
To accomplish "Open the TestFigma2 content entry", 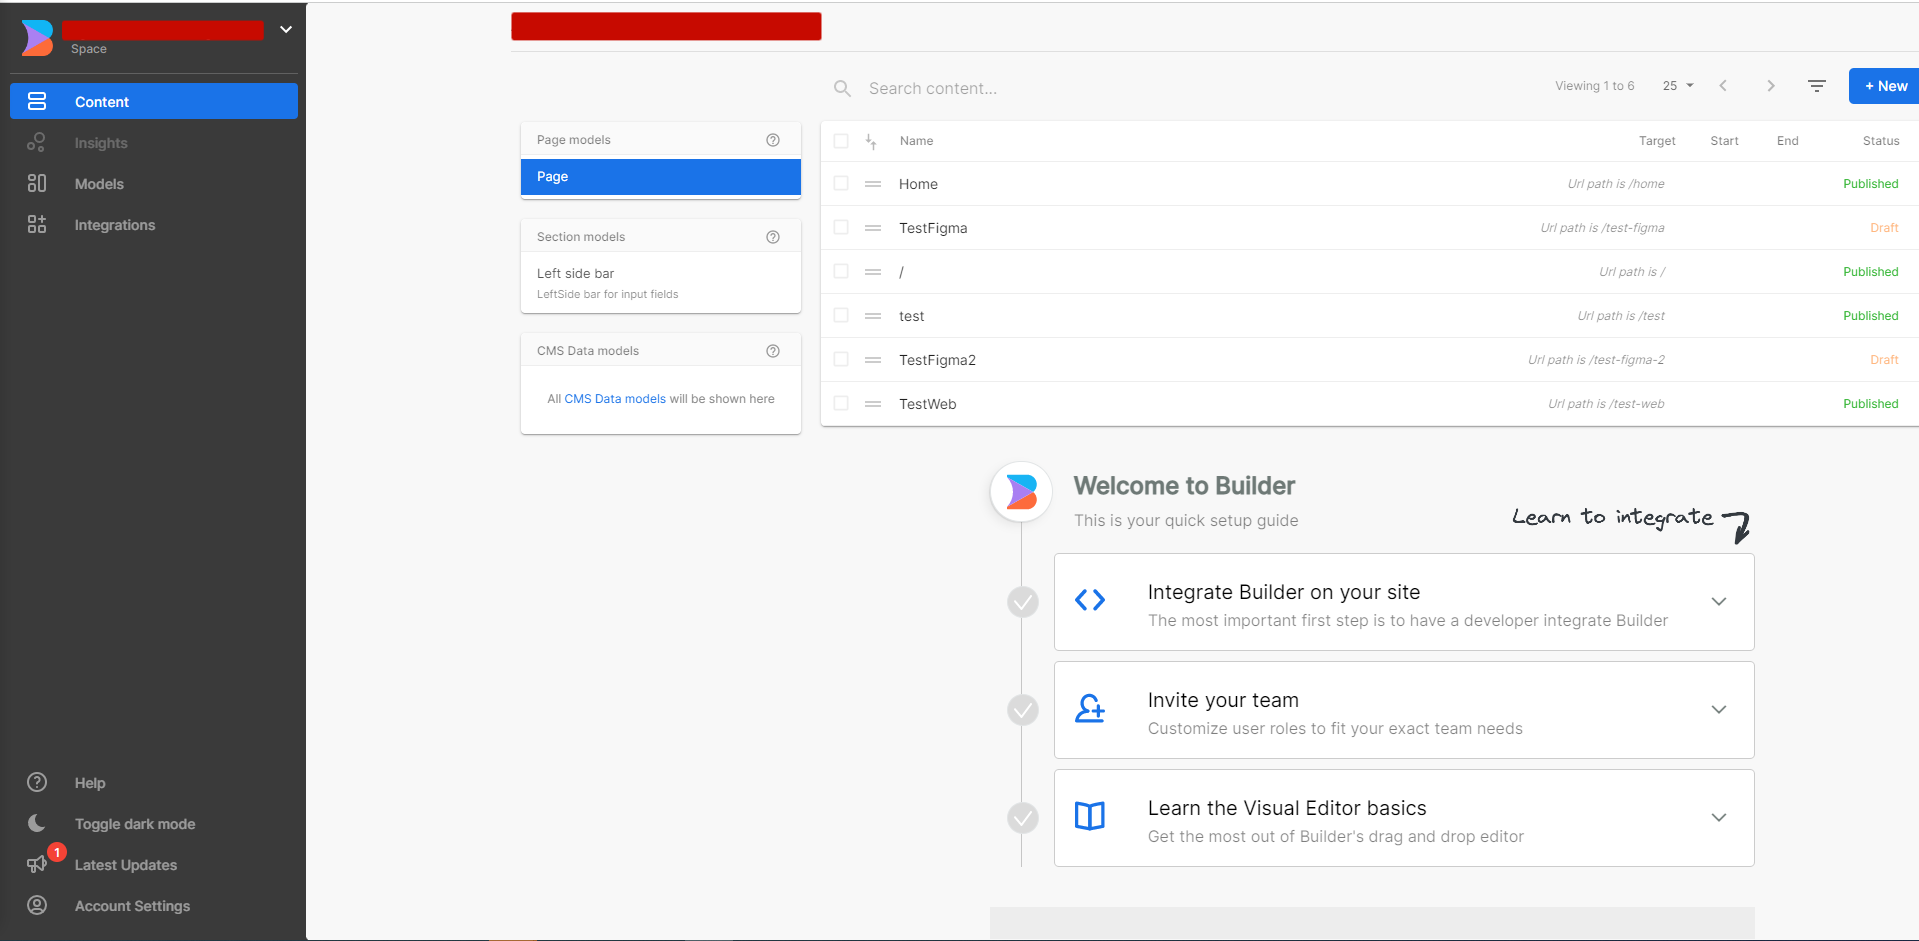I will tap(937, 360).
